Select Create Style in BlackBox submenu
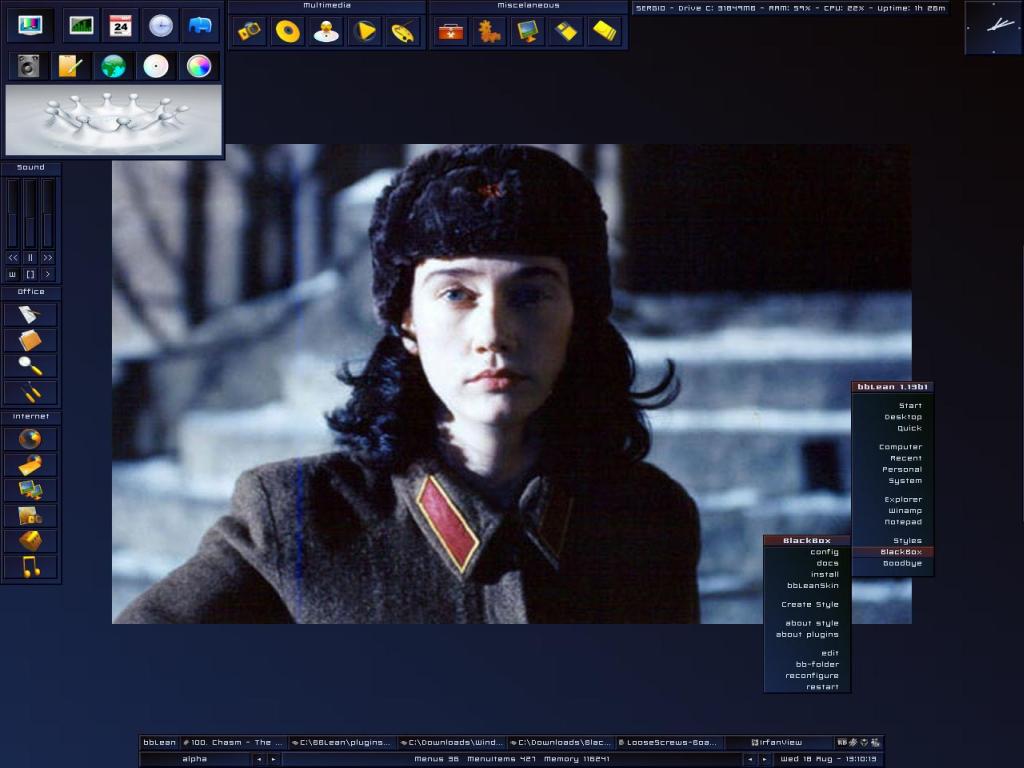Viewport: 1024px width, 768px height. (x=807, y=604)
